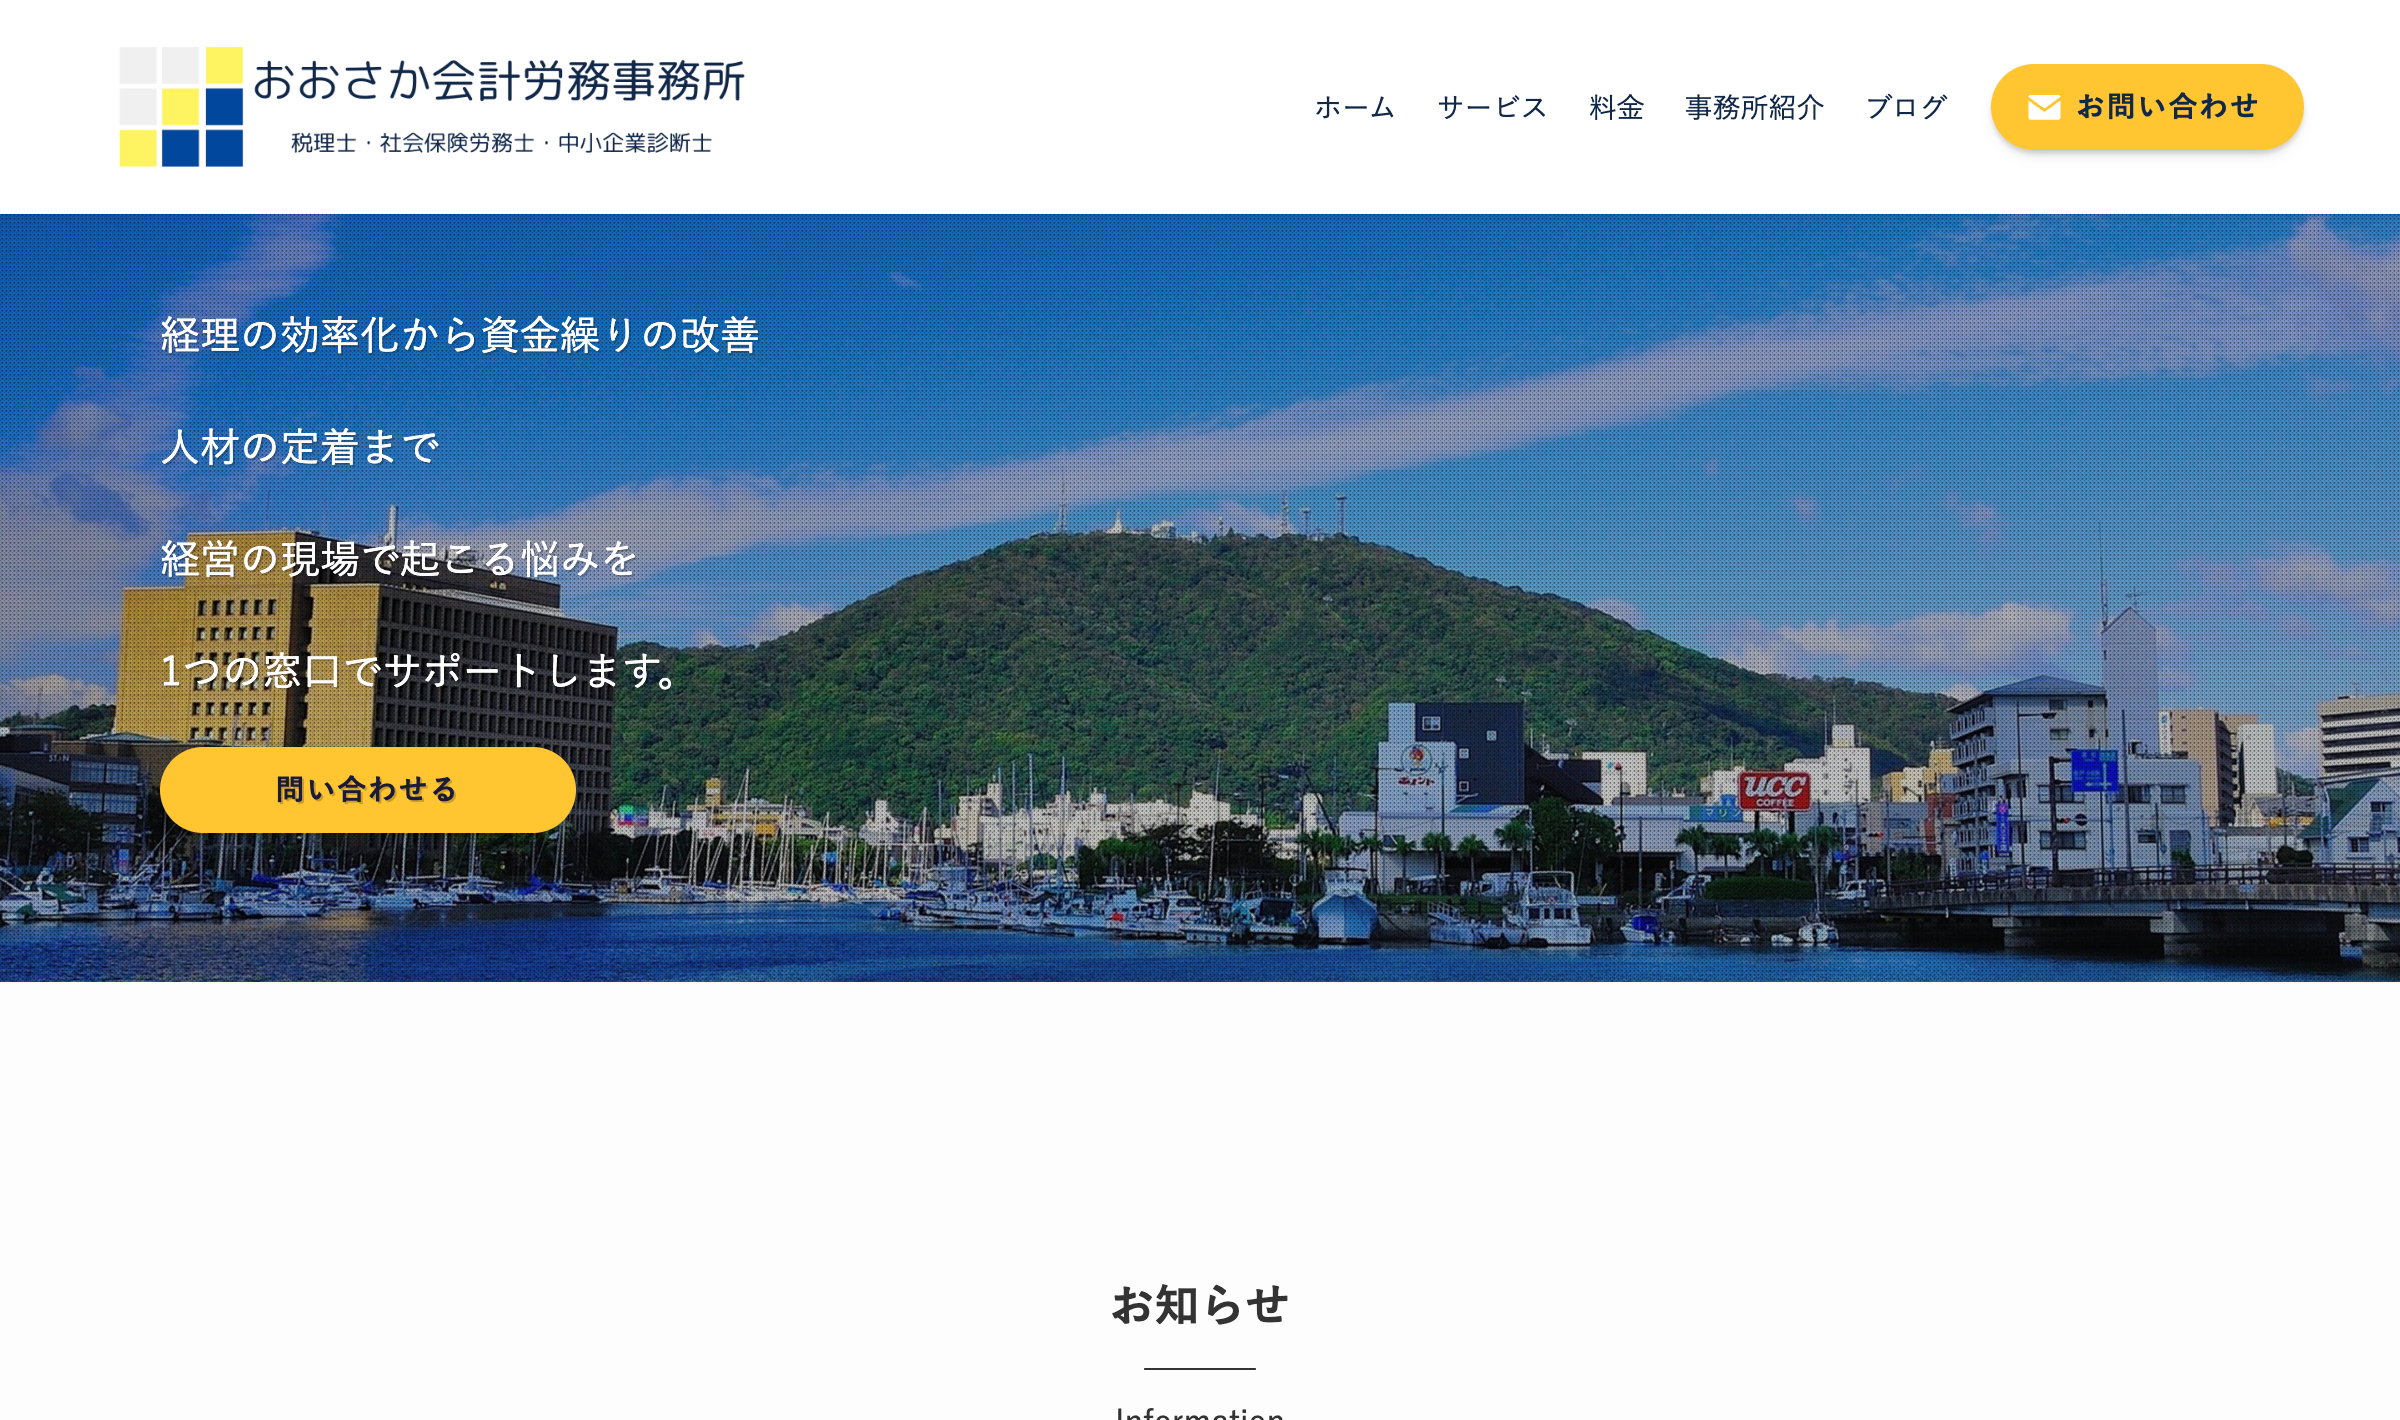Click the UCC Coffee sign in photo
The height and width of the screenshot is (1420, 2400).
coord(1774,790)
